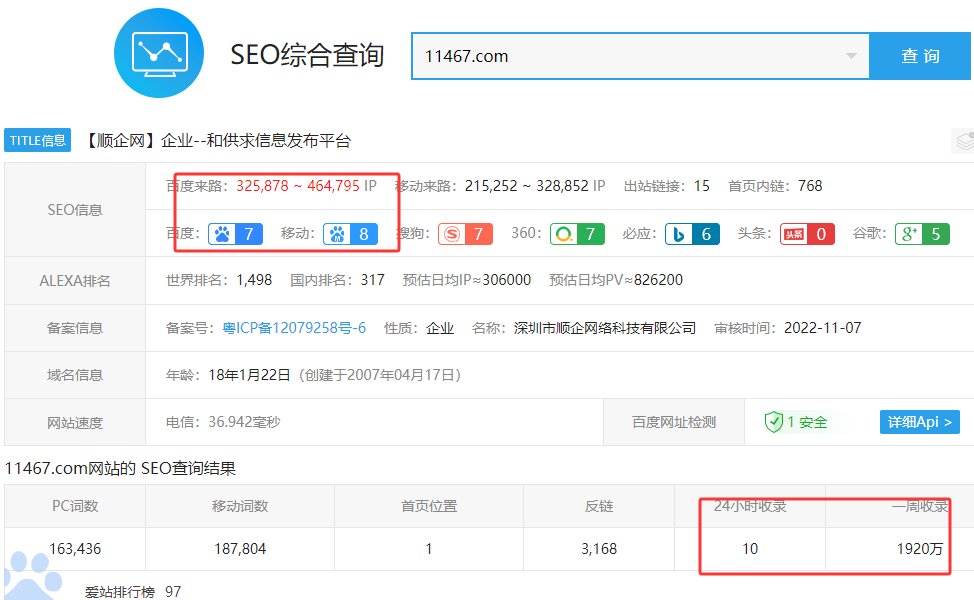Click the mobile traffic value 215,252 ~ 328,852
974x600 pixels.
(527, 186)
